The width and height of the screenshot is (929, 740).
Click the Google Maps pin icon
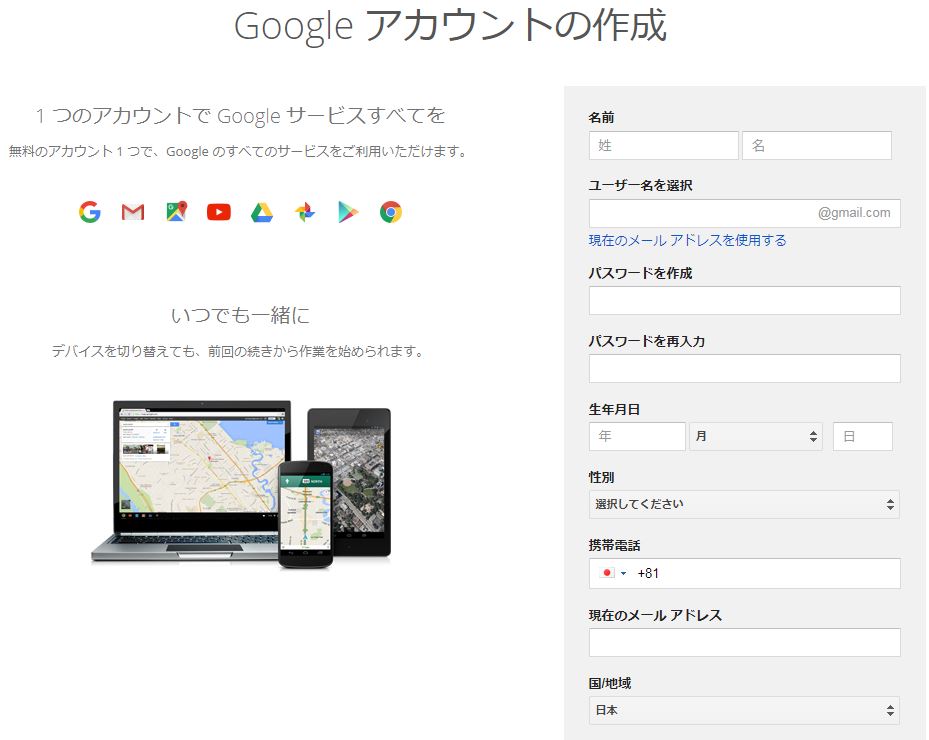pyautogui.click(x=177, y=212)
